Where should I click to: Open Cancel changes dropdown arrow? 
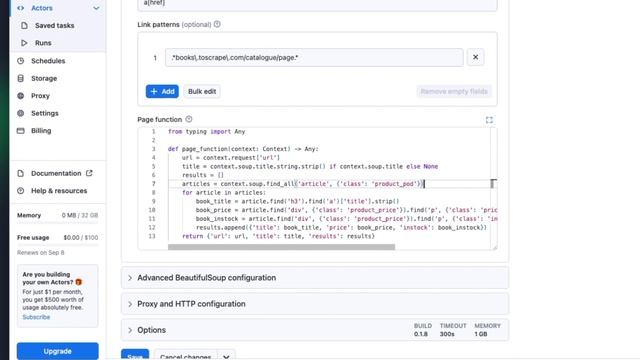pos(226,356)
